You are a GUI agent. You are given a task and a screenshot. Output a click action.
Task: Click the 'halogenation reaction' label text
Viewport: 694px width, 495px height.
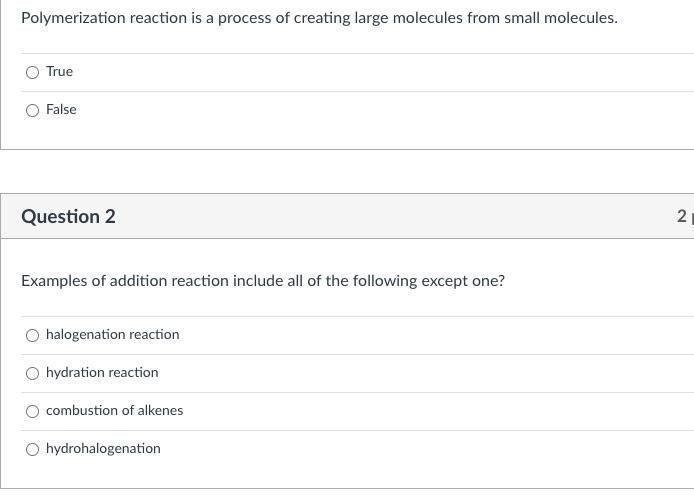point(112,335)
